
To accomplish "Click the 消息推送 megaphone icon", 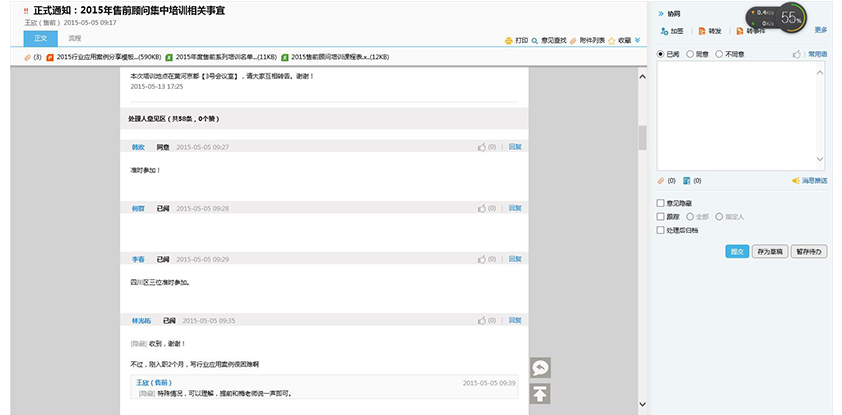I will pyautogui.click(x=796, y=181).
